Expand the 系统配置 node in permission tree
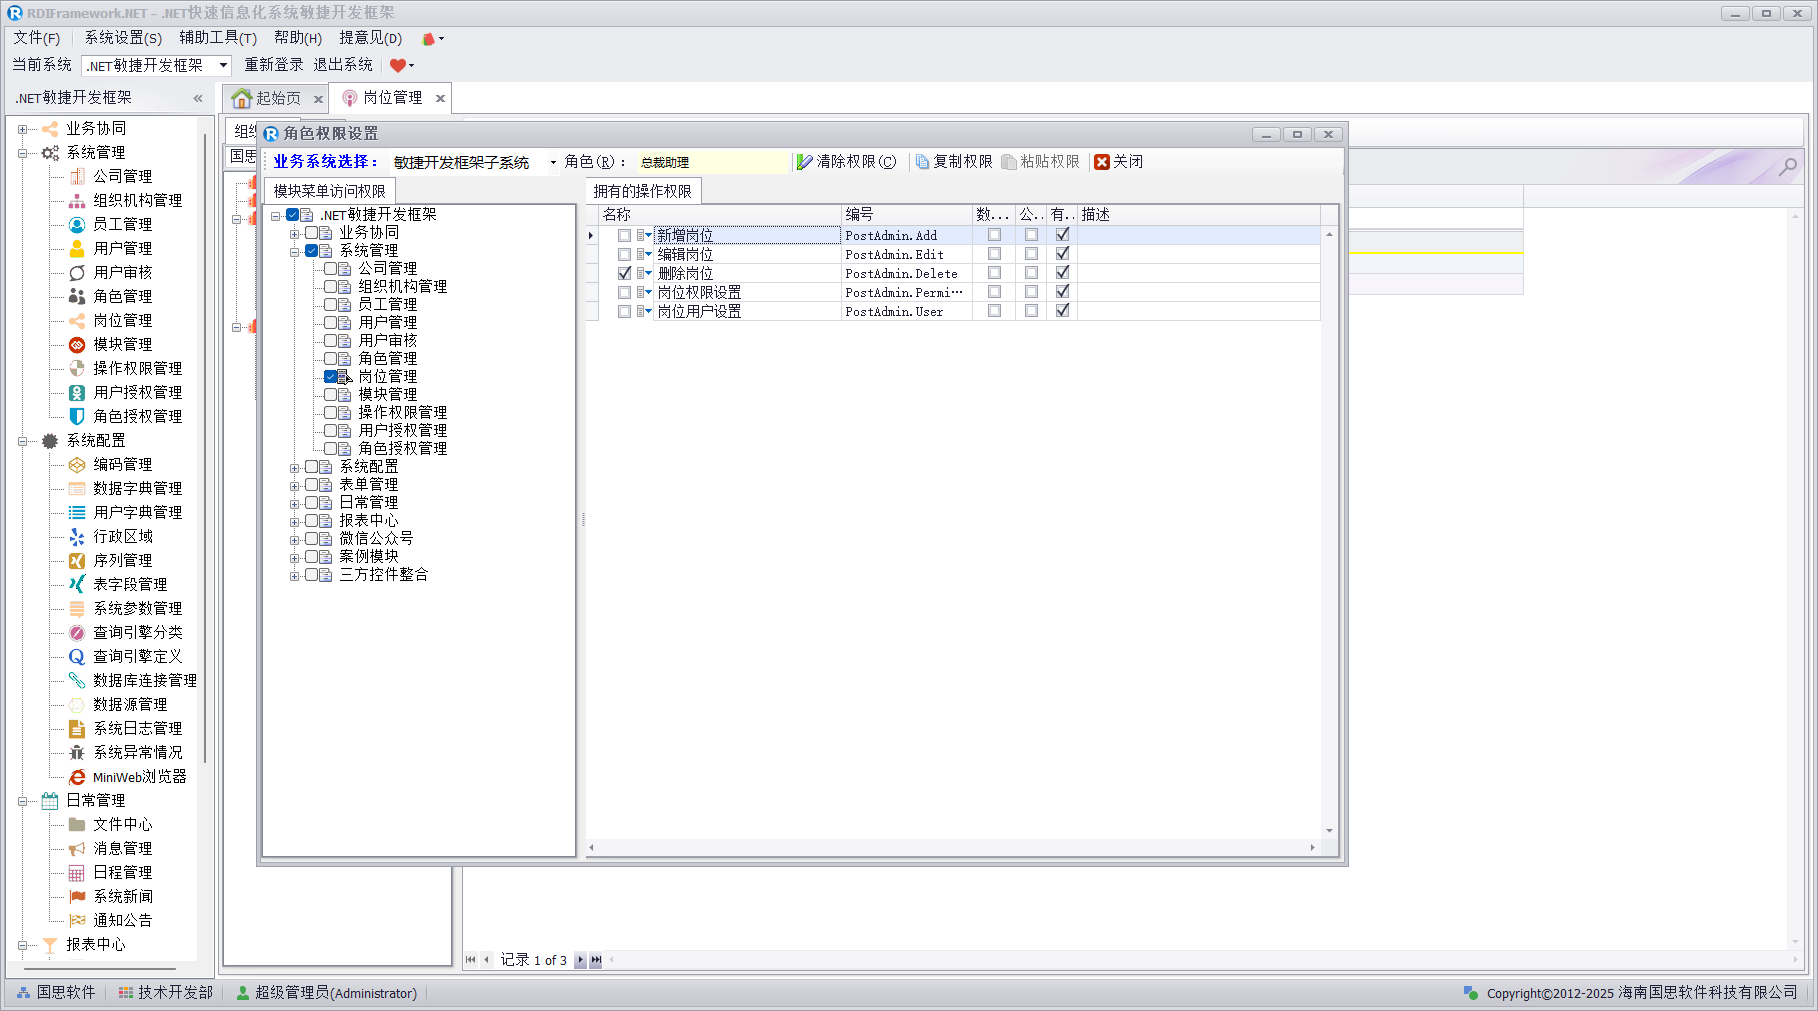 tap(295, 468)
